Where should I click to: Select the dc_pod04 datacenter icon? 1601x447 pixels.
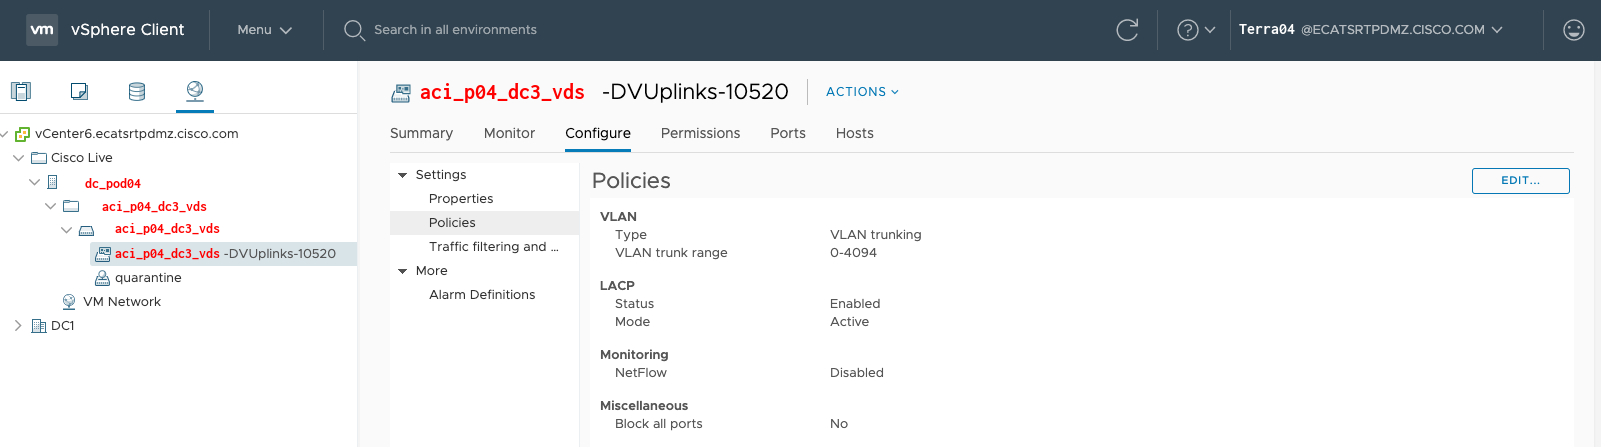tap(53, 182)
